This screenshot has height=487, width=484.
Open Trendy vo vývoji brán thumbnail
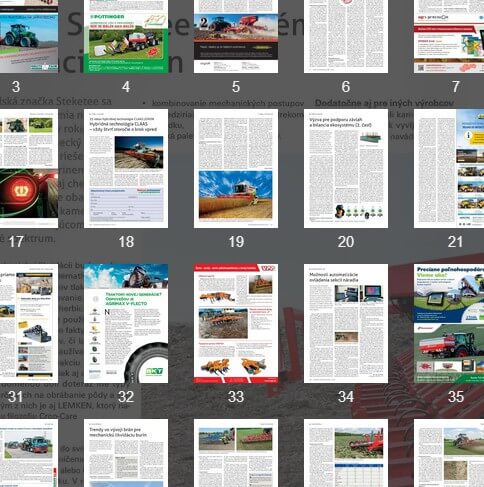point(126,453)
